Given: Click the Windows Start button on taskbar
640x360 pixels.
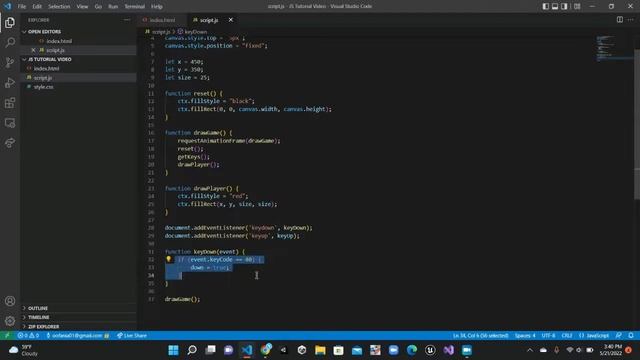Looking at the screenshot, I should click(x=173, y=350).
